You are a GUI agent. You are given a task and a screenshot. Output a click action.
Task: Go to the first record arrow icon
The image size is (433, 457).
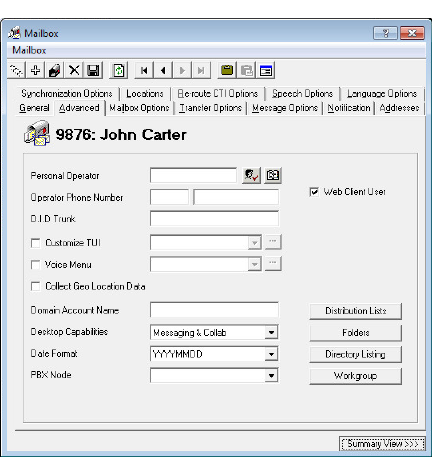144,70
